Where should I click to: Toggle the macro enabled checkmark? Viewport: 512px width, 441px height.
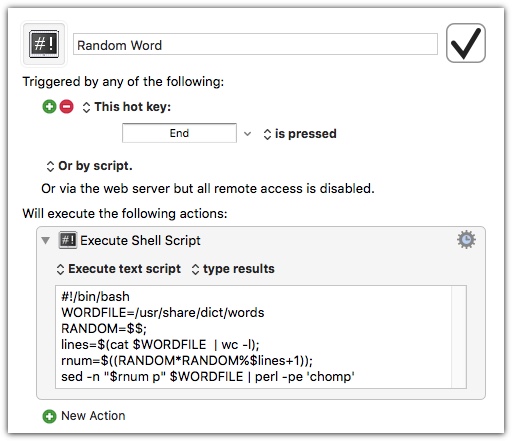[x=465, y=43]
